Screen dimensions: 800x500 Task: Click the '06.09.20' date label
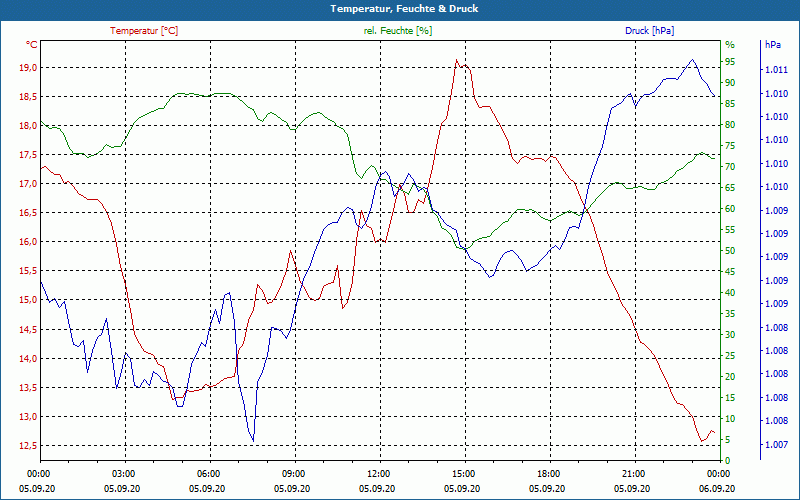point(717,488)
